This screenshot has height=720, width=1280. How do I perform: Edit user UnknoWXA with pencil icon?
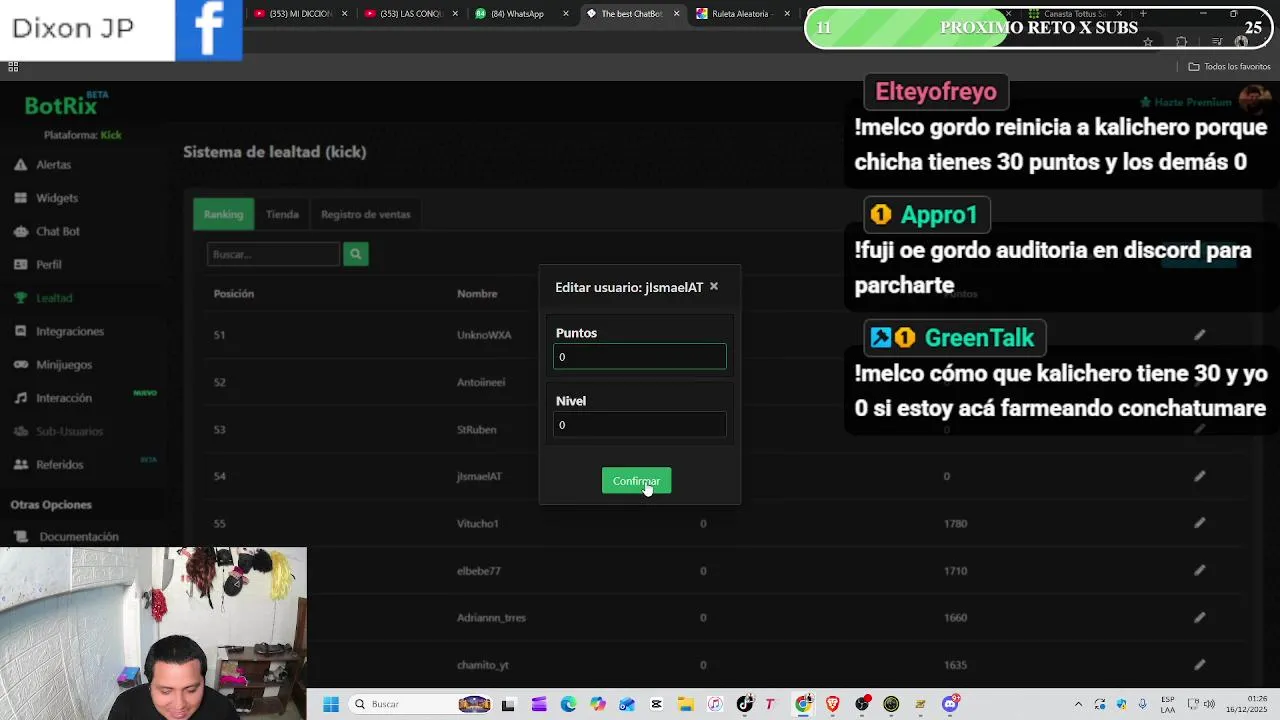(x=1200, y=335)
